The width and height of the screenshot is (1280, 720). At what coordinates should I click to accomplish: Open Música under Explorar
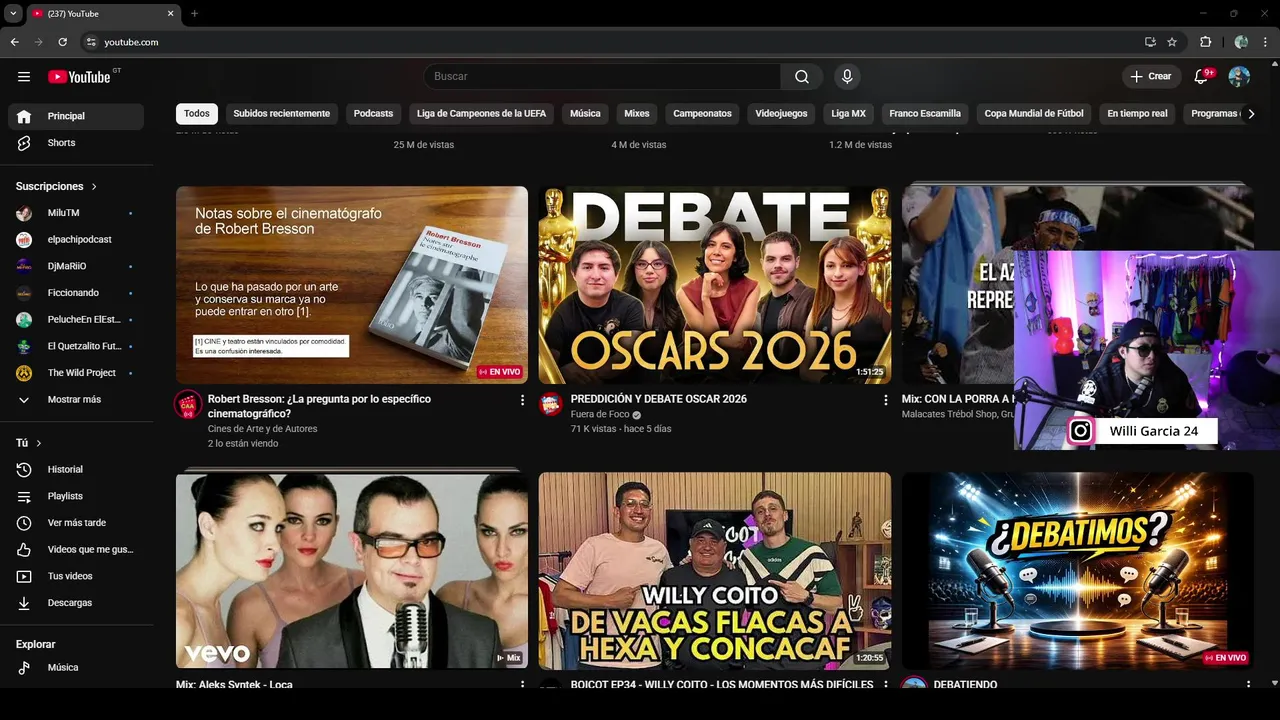tap(76, 668)
